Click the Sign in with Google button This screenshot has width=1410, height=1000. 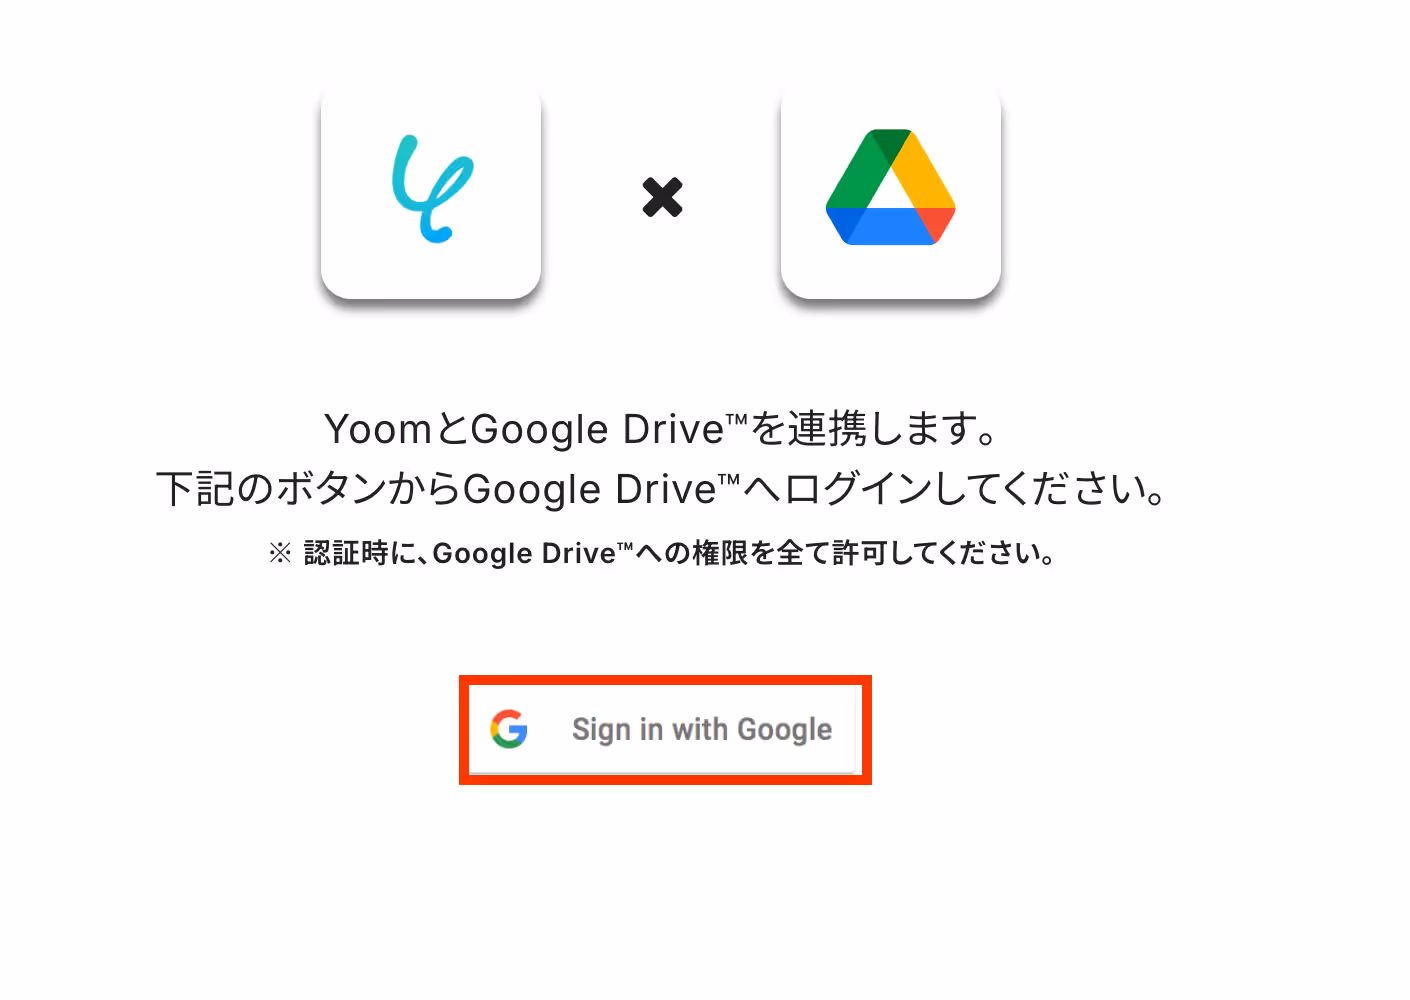pyautogui.click(x=664, y=730)
